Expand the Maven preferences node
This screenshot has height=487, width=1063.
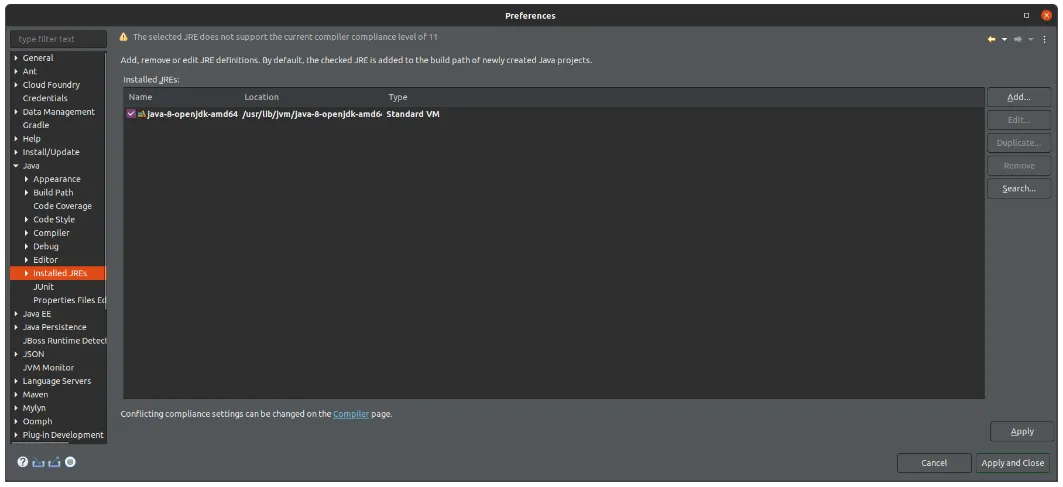(x=16, y=394)
